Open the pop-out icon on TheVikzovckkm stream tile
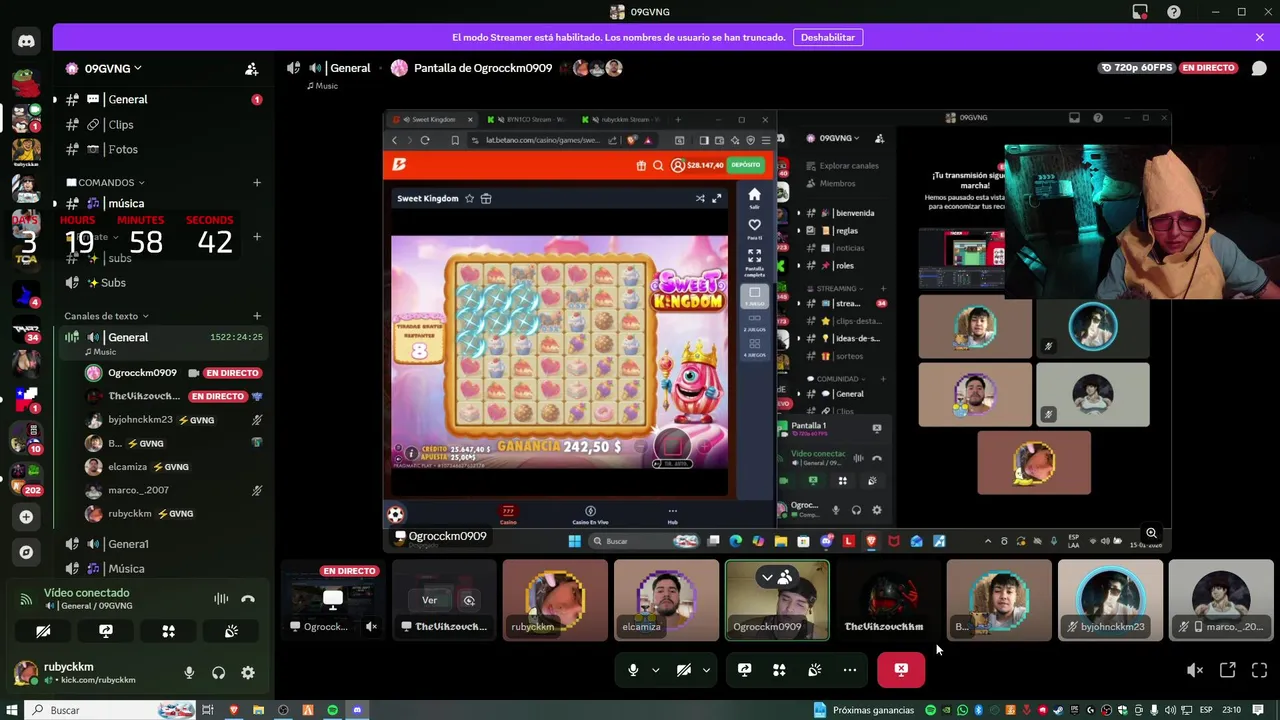 click(469, 600)
